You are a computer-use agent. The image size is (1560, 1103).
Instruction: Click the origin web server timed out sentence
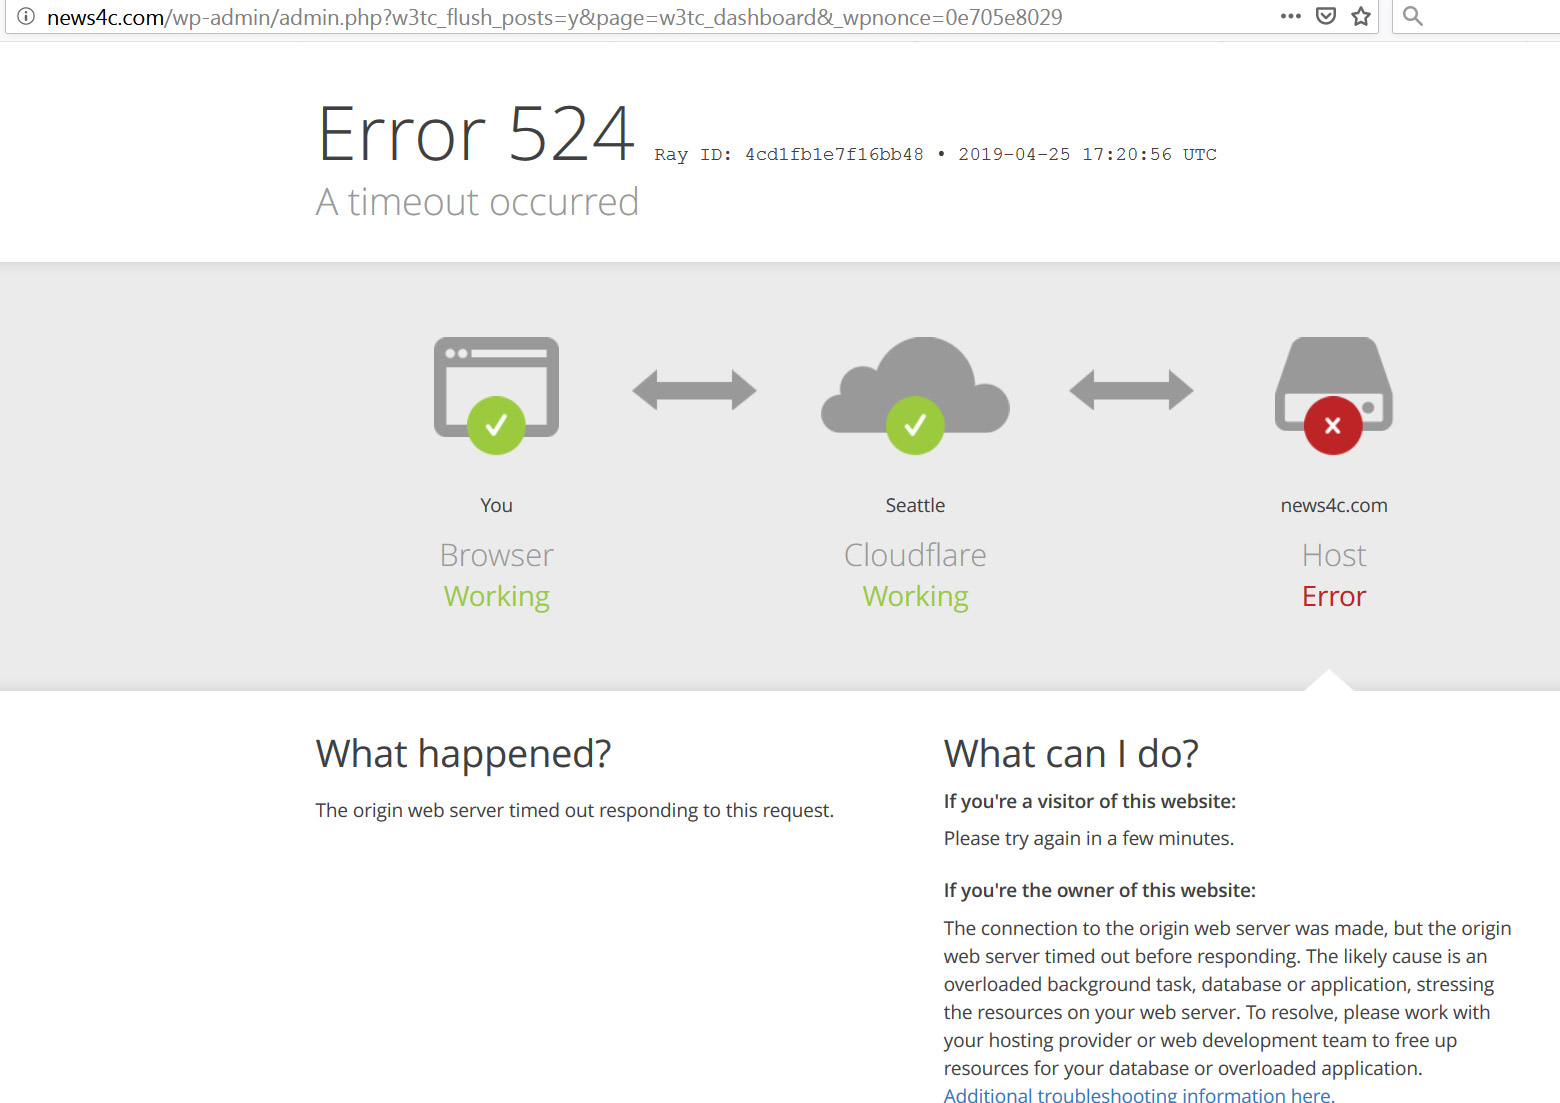[575, 810]
